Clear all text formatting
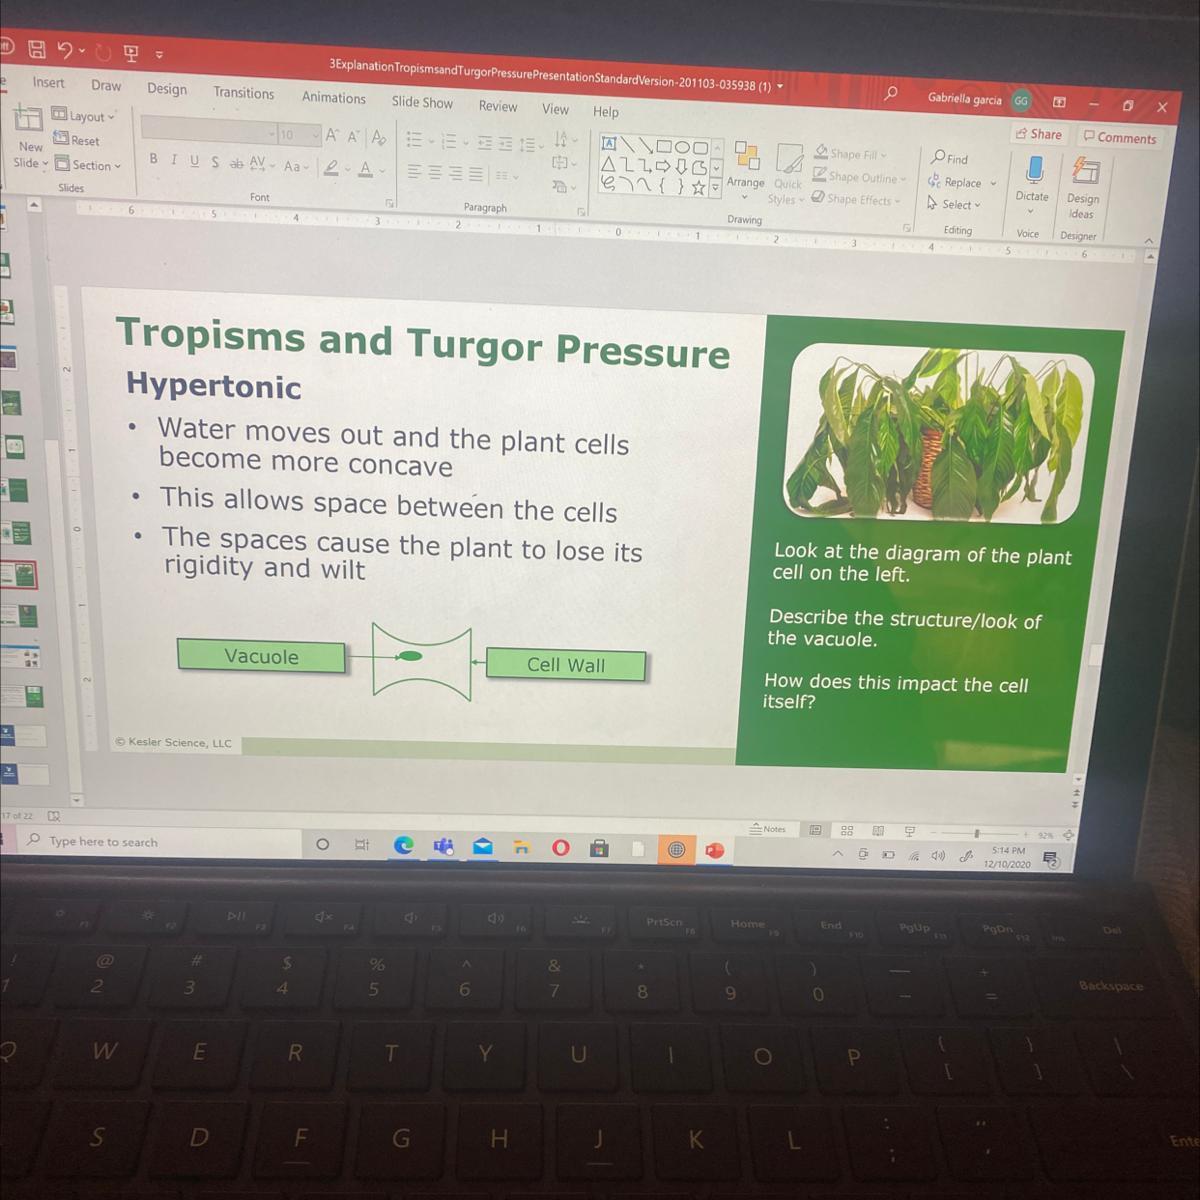The height and width of the screenshot is (1200, 1200). pos(379,138)
